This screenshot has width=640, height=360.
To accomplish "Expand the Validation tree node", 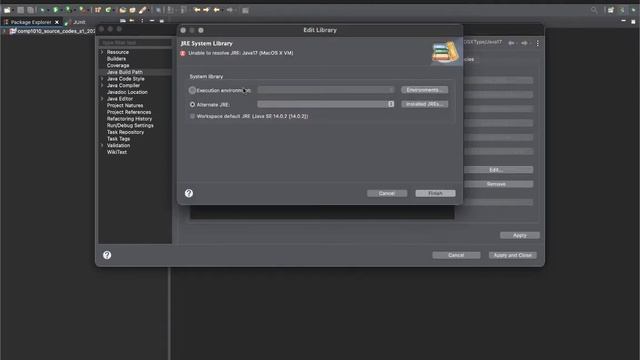I will (x=102, y=145).
